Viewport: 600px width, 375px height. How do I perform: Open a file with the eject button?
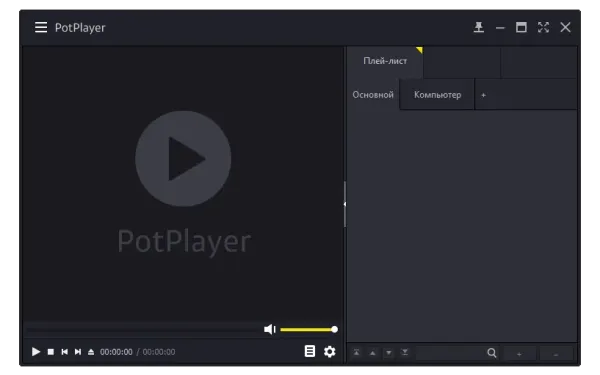tap(91, 352)
